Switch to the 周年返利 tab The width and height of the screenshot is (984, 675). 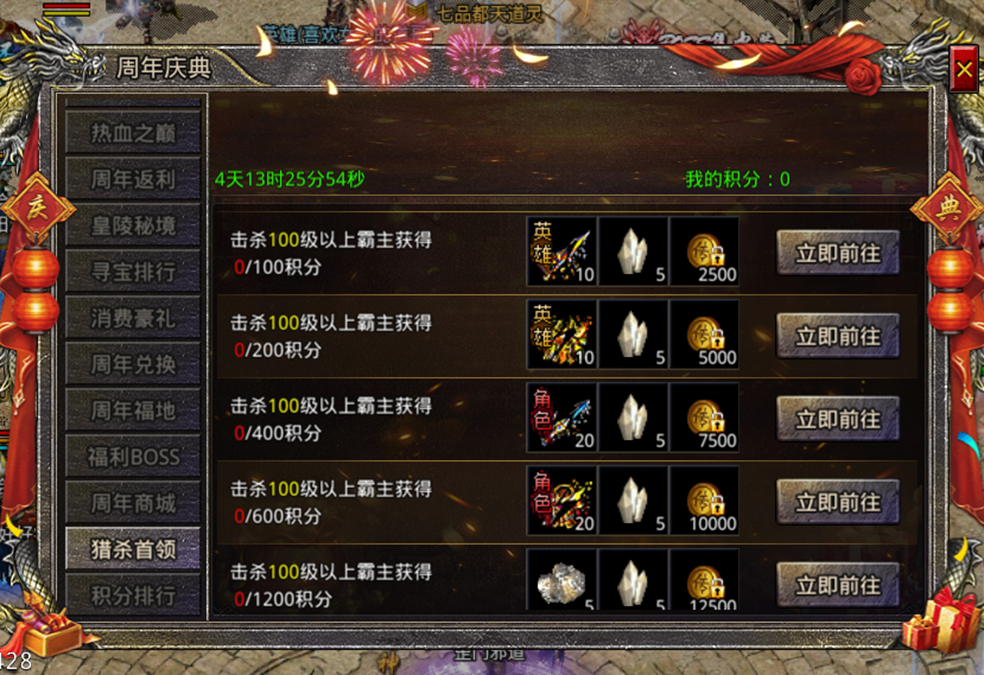pos(133,179)
